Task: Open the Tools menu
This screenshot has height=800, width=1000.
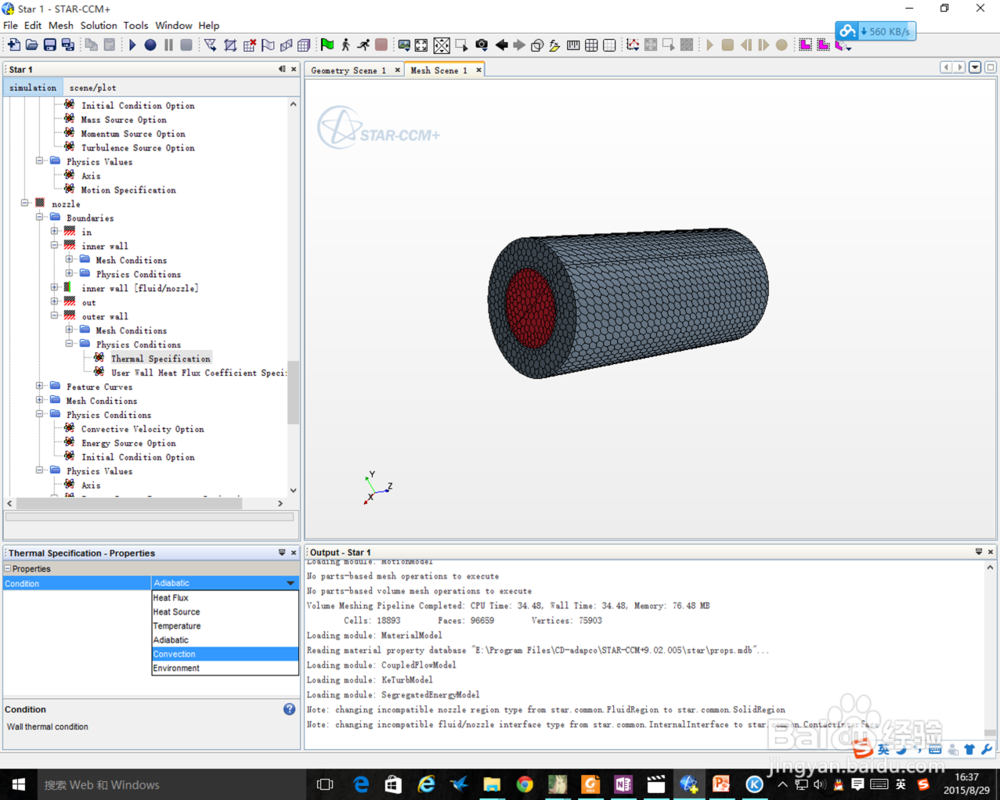Action: pyautogui.click(x=136, y=26)
